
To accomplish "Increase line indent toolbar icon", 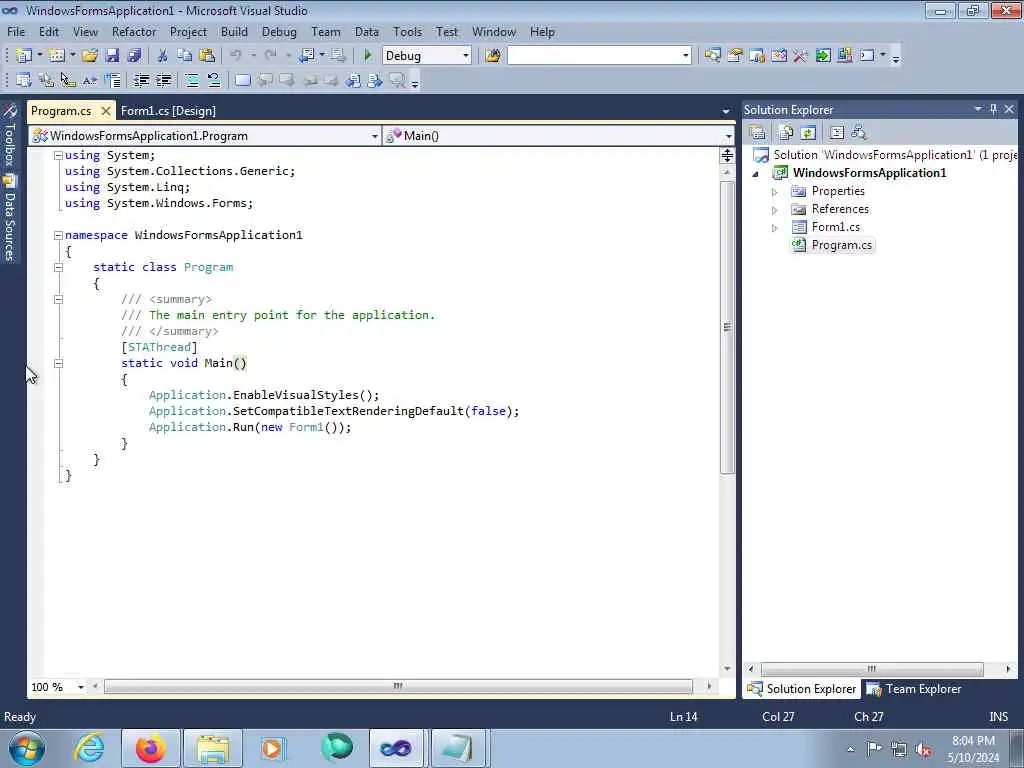I will pyautogui.click(x=163, y=80).
